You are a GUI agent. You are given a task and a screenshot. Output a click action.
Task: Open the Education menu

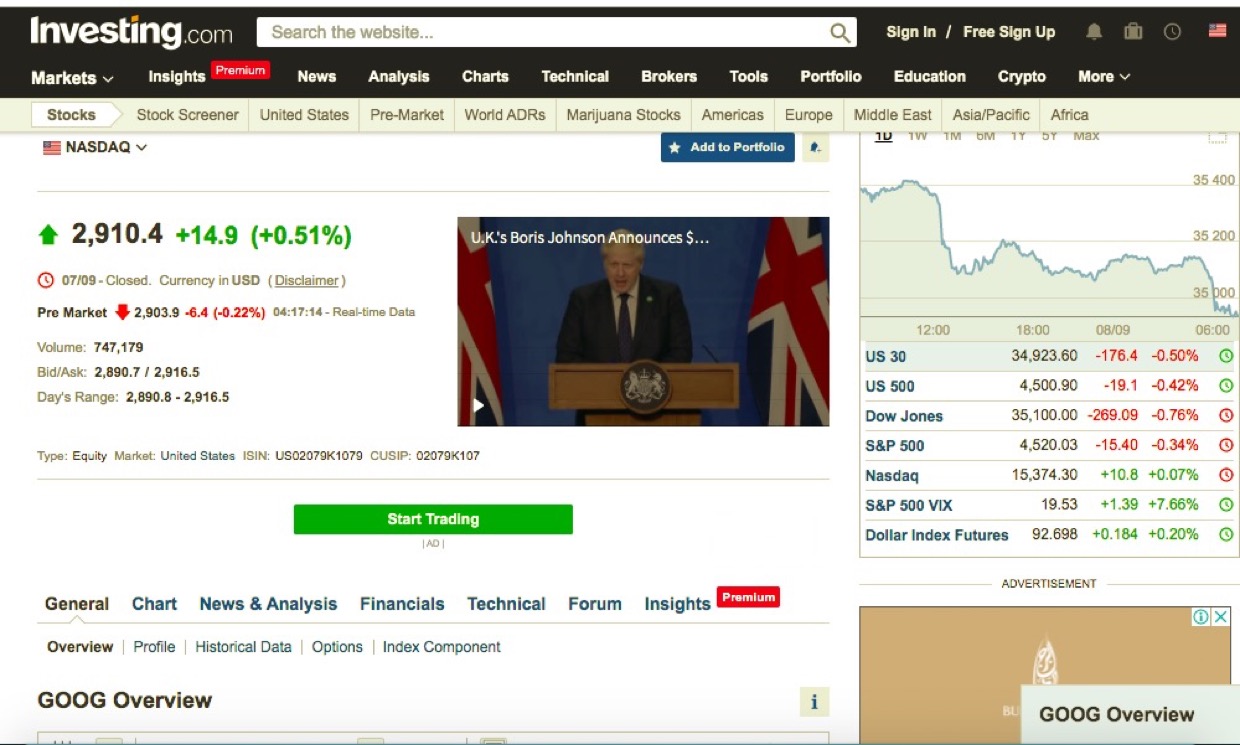coord(929,77)
